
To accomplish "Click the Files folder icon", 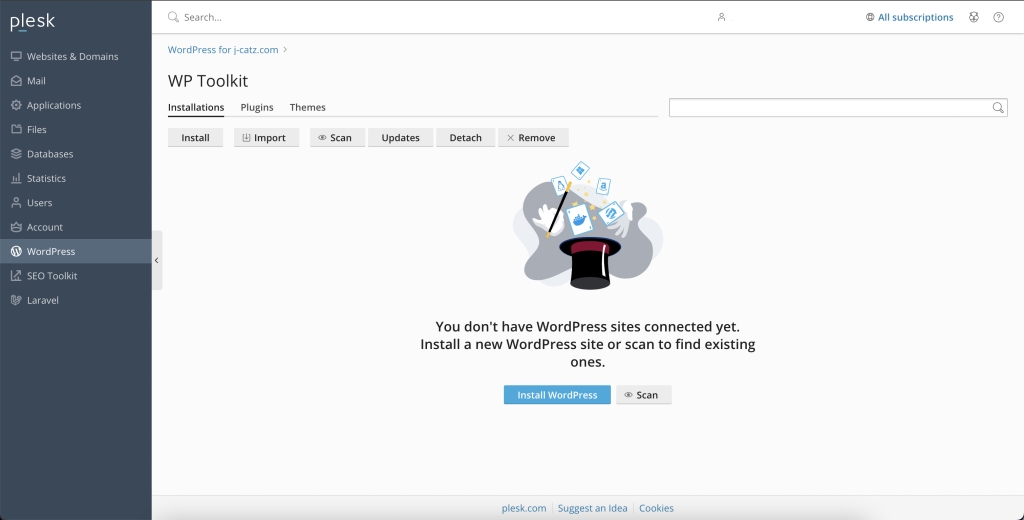I will pos(16,129).
